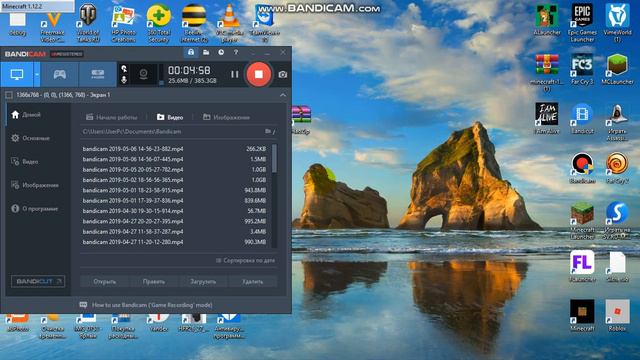Viewport: 640px width, 360px height.
Task: Toggle webcam overlay icon
Action: coord(143,74)
